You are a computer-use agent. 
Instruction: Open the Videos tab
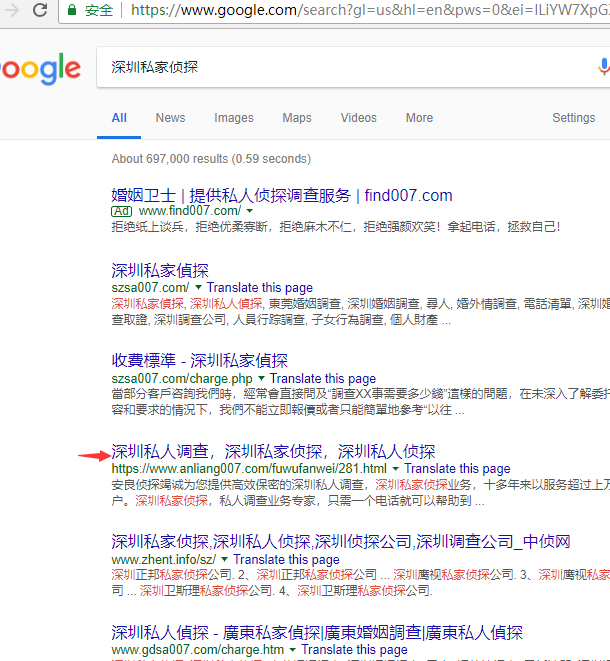pos(358,118)
